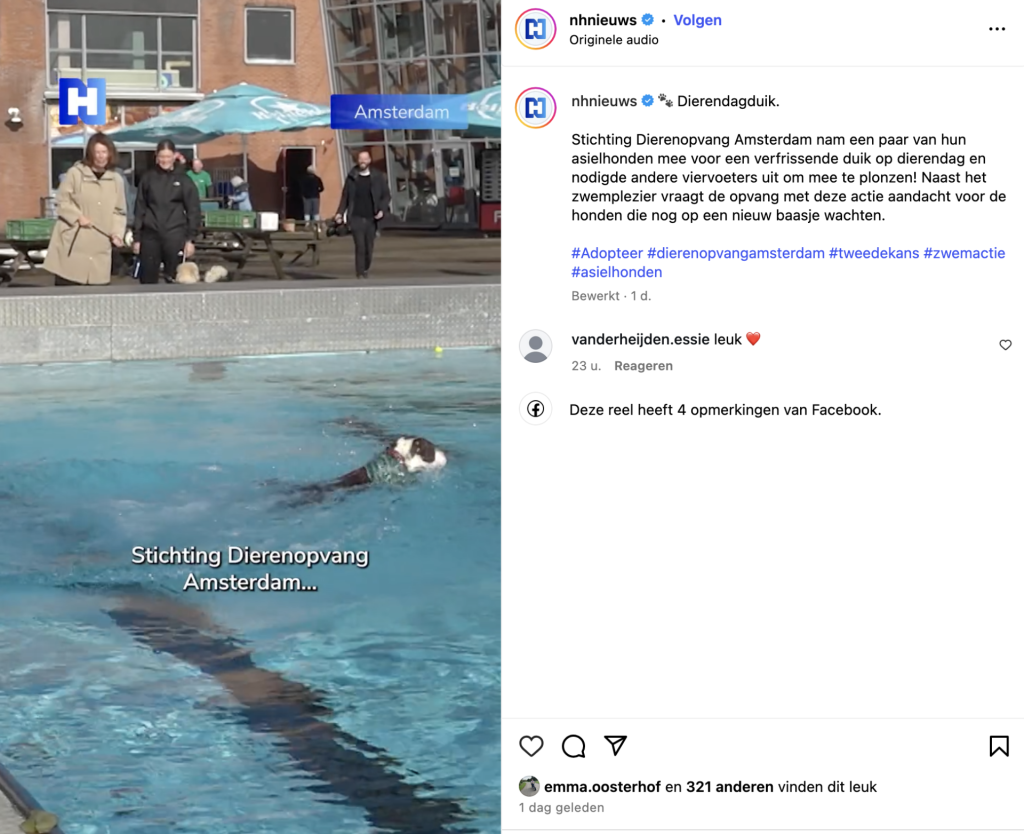This screenshot has height=834, width=1024.
Task: Open the comment bubble icon
Action: (x=573, y=746)
